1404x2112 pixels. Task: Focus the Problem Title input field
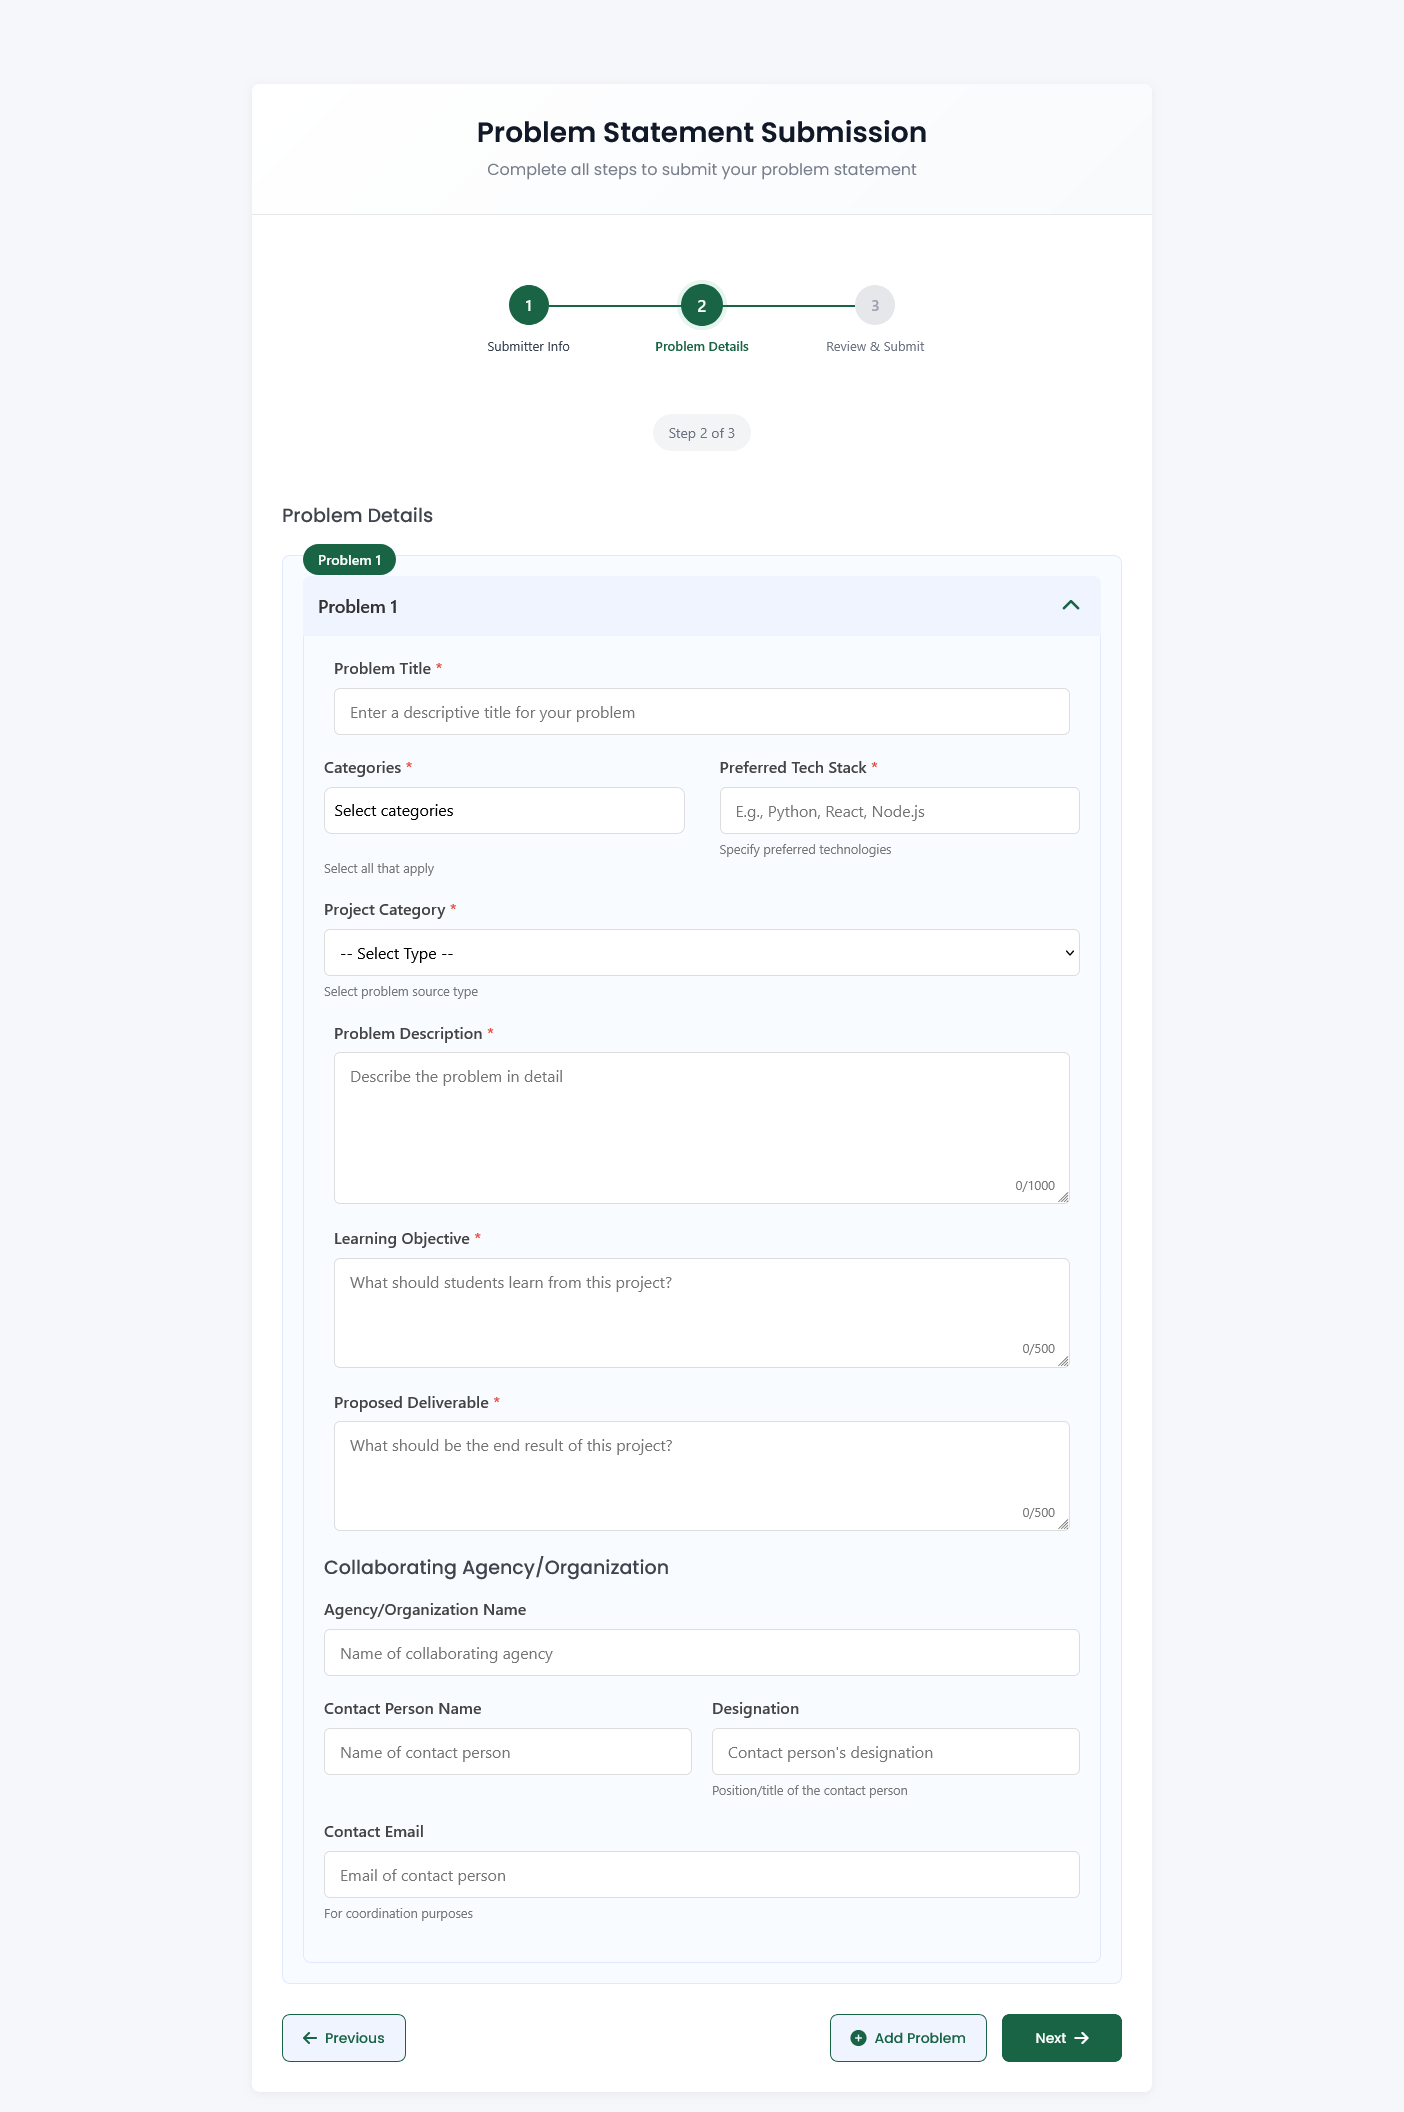click(701, 712)
